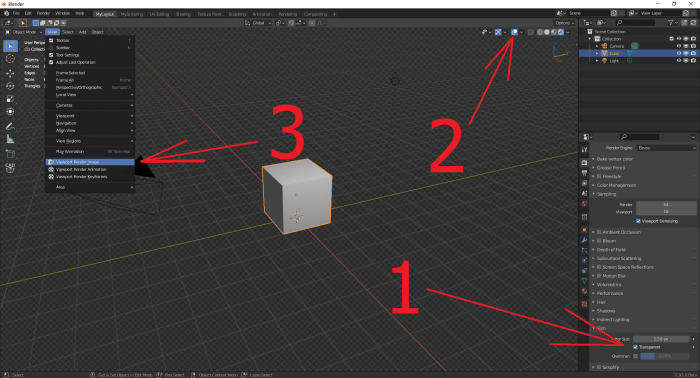The image size is (700, 378).
Task: Uncheck the Transparent film checkbox
Action: [636, 347]
